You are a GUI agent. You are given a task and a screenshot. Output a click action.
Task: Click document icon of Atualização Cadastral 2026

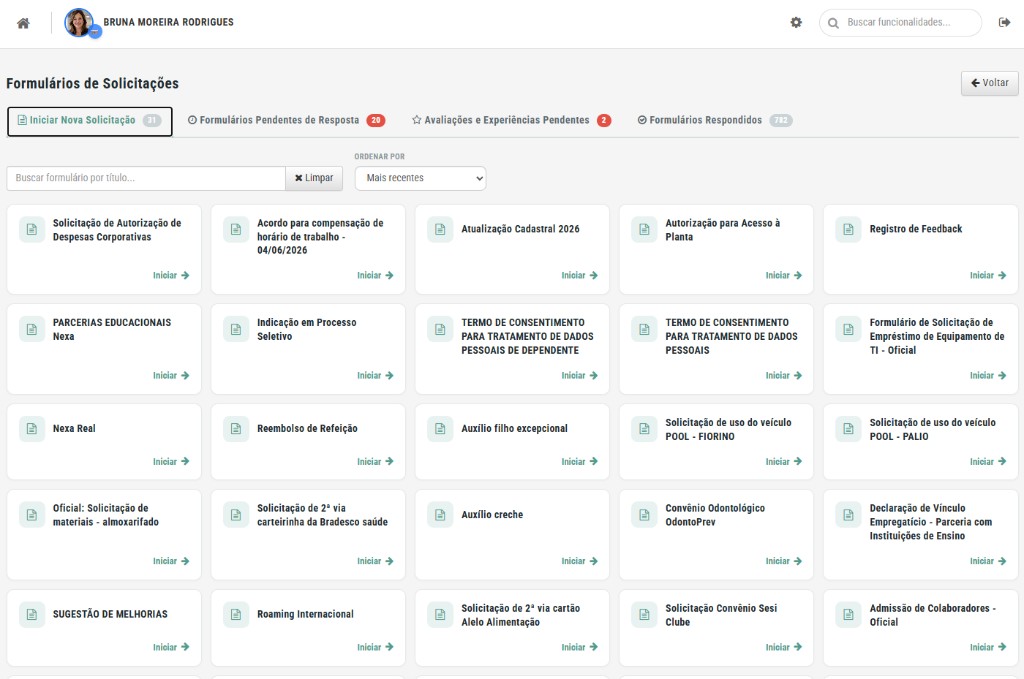pyautogui.click(x=440, y=230)
